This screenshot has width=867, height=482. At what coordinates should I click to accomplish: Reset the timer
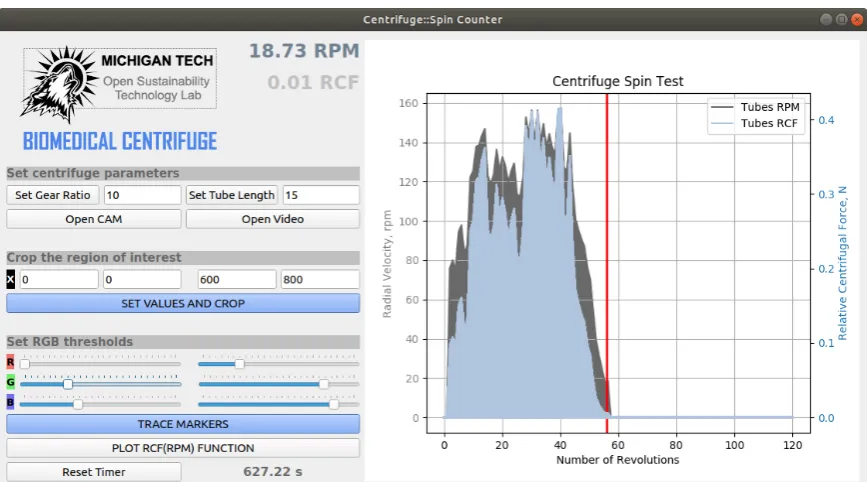[x=93, y=472]
